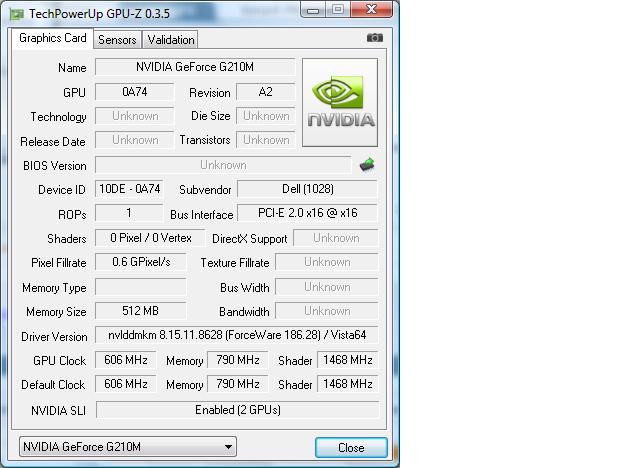The height and width of the screenshot is (468, 640).
Task: Click the camera screenshot icon
Action: pyautogui.click(x=374, y=38)
